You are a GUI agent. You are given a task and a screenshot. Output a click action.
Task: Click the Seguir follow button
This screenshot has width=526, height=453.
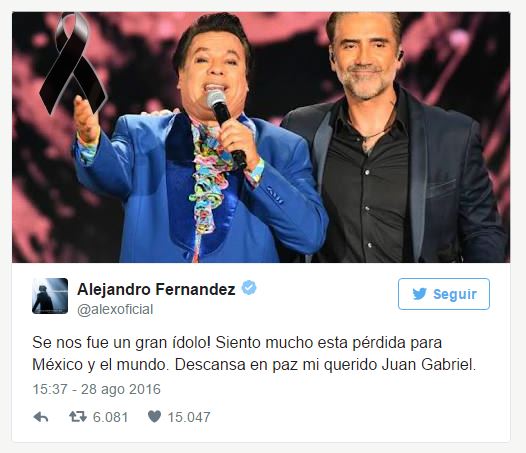[x=444, y=294]
